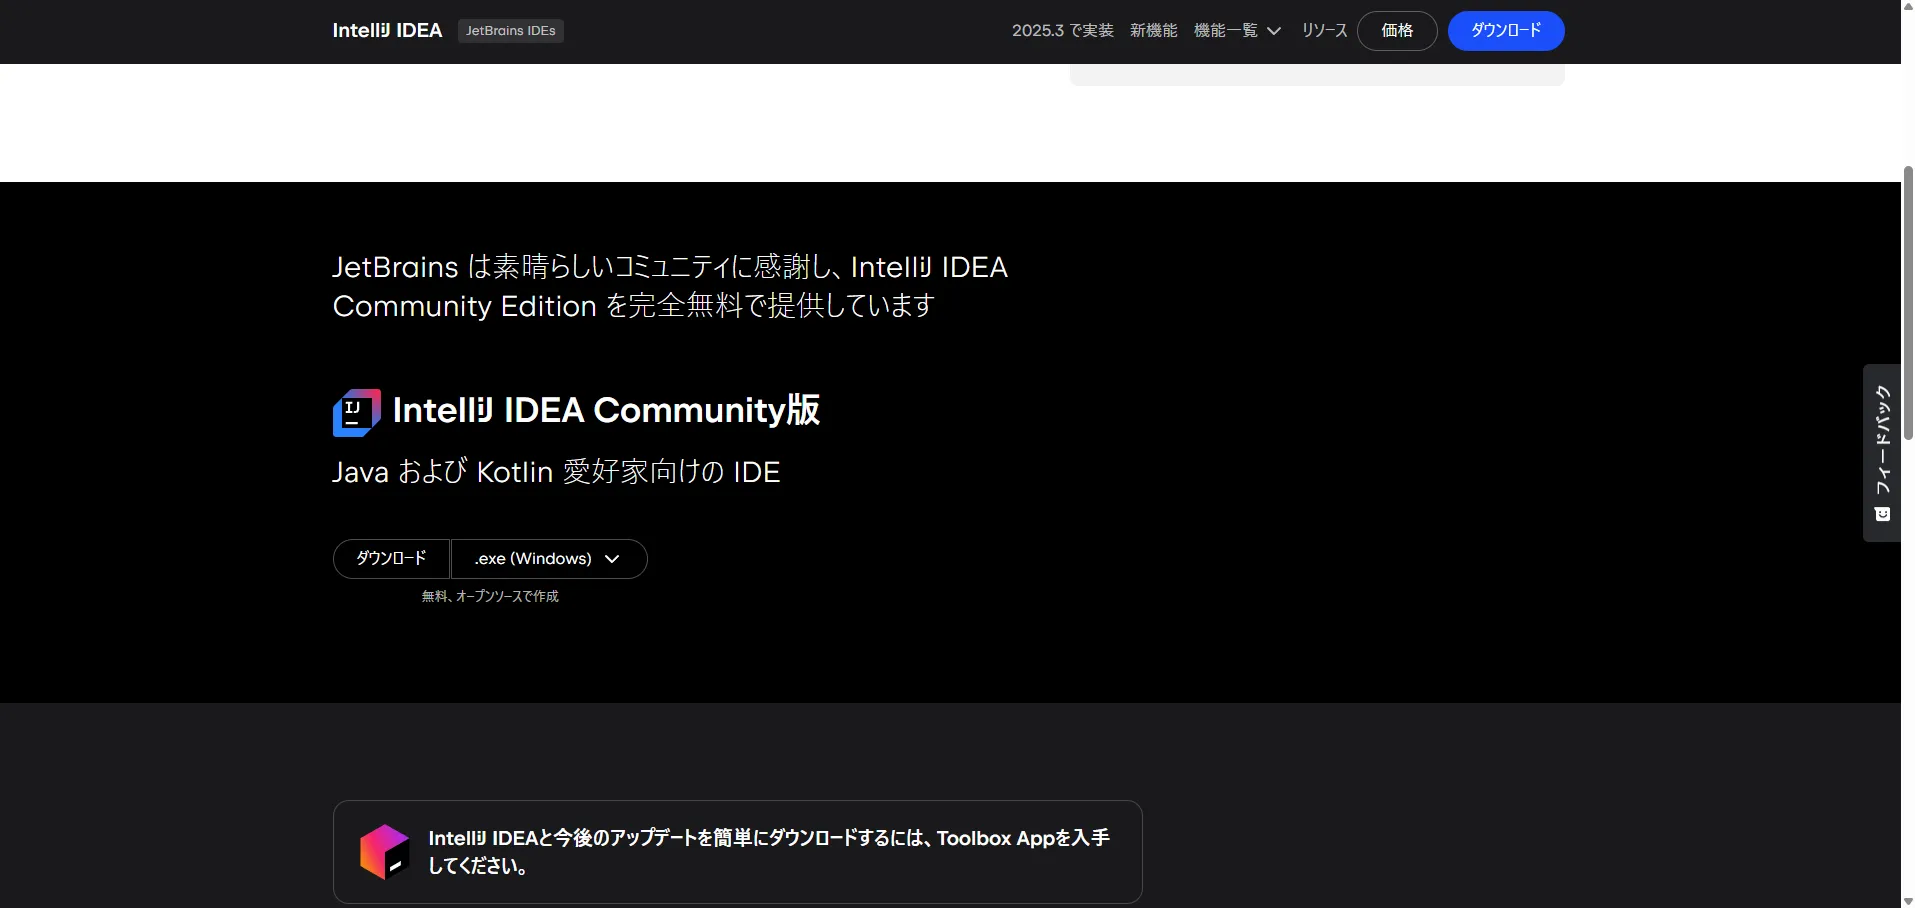Download the Community edition via outlined ダウンロード button

[x=391, y=559]
